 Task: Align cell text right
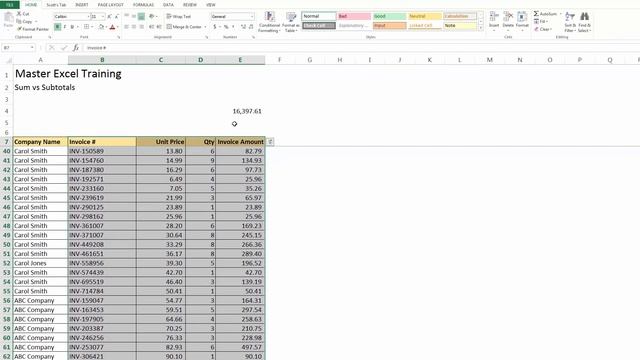141,27
